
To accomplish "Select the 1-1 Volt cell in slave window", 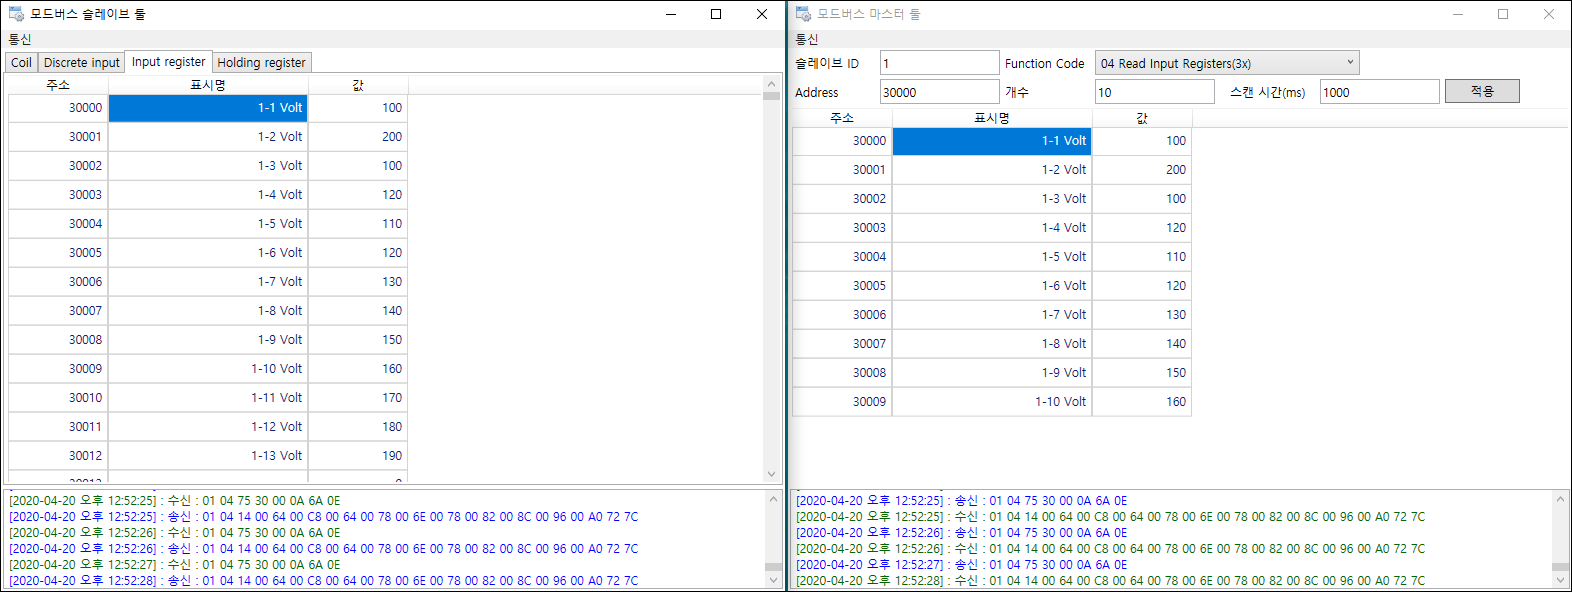I will (208, 108).
